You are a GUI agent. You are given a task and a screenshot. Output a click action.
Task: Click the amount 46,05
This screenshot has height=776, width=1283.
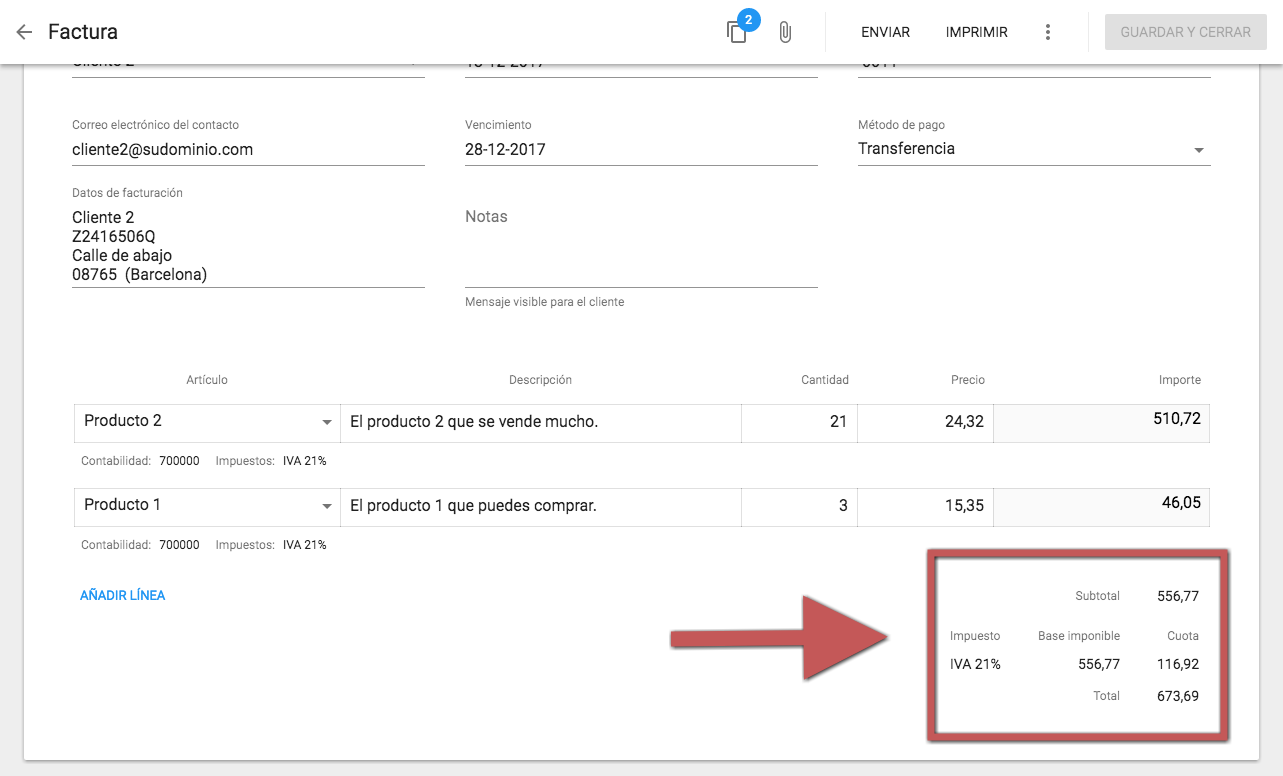point(1181,503)
